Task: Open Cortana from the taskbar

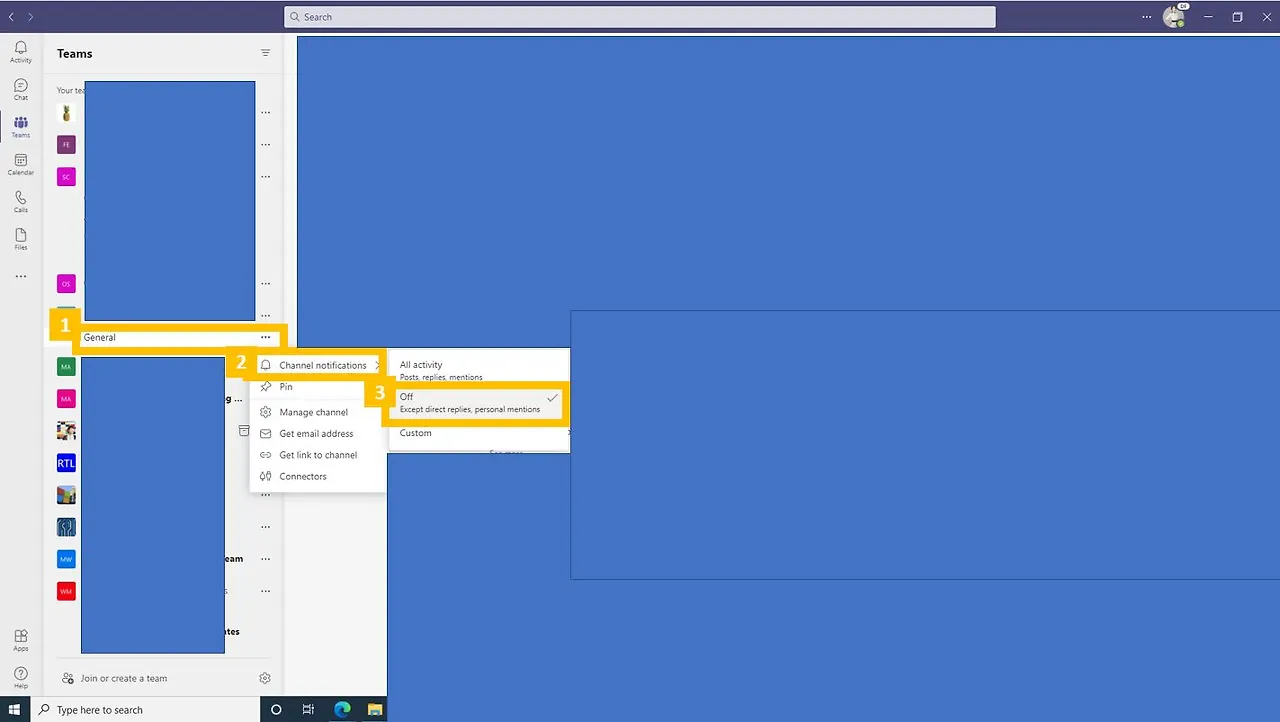Action: pyautogui.click(x=276, y=709)
